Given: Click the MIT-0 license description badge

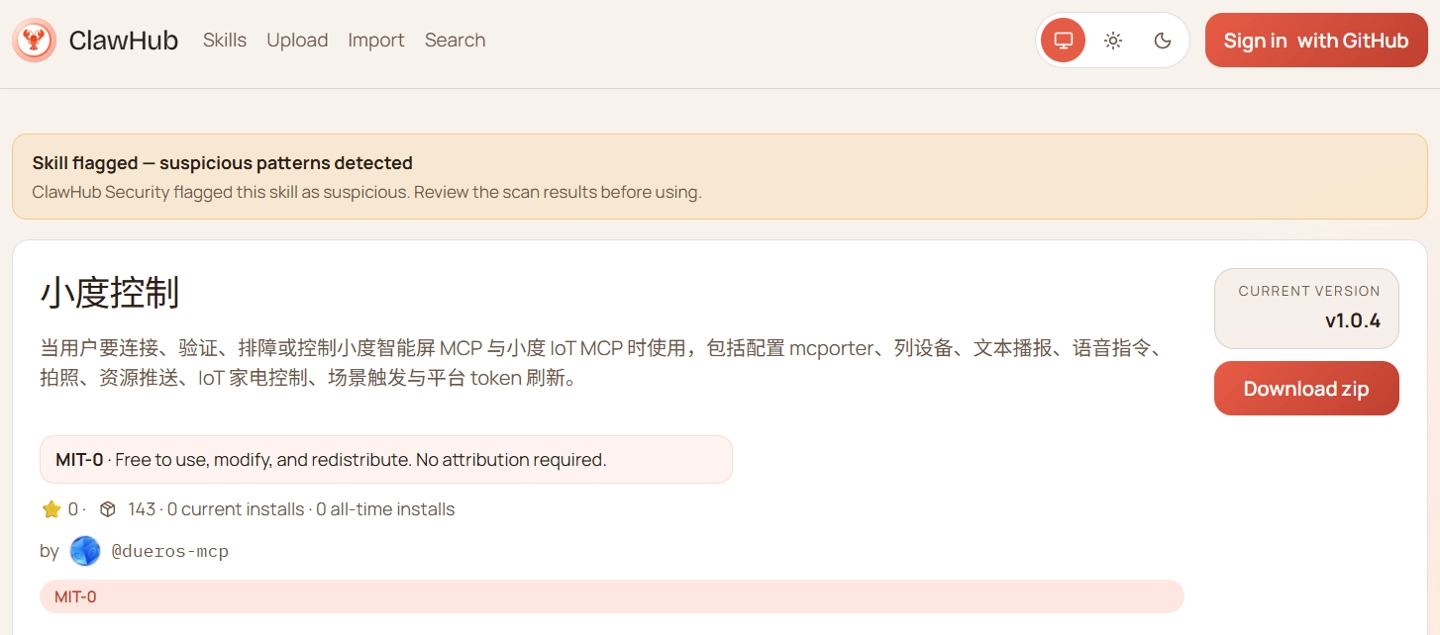Looking at the screenshot, I should 386,459.
